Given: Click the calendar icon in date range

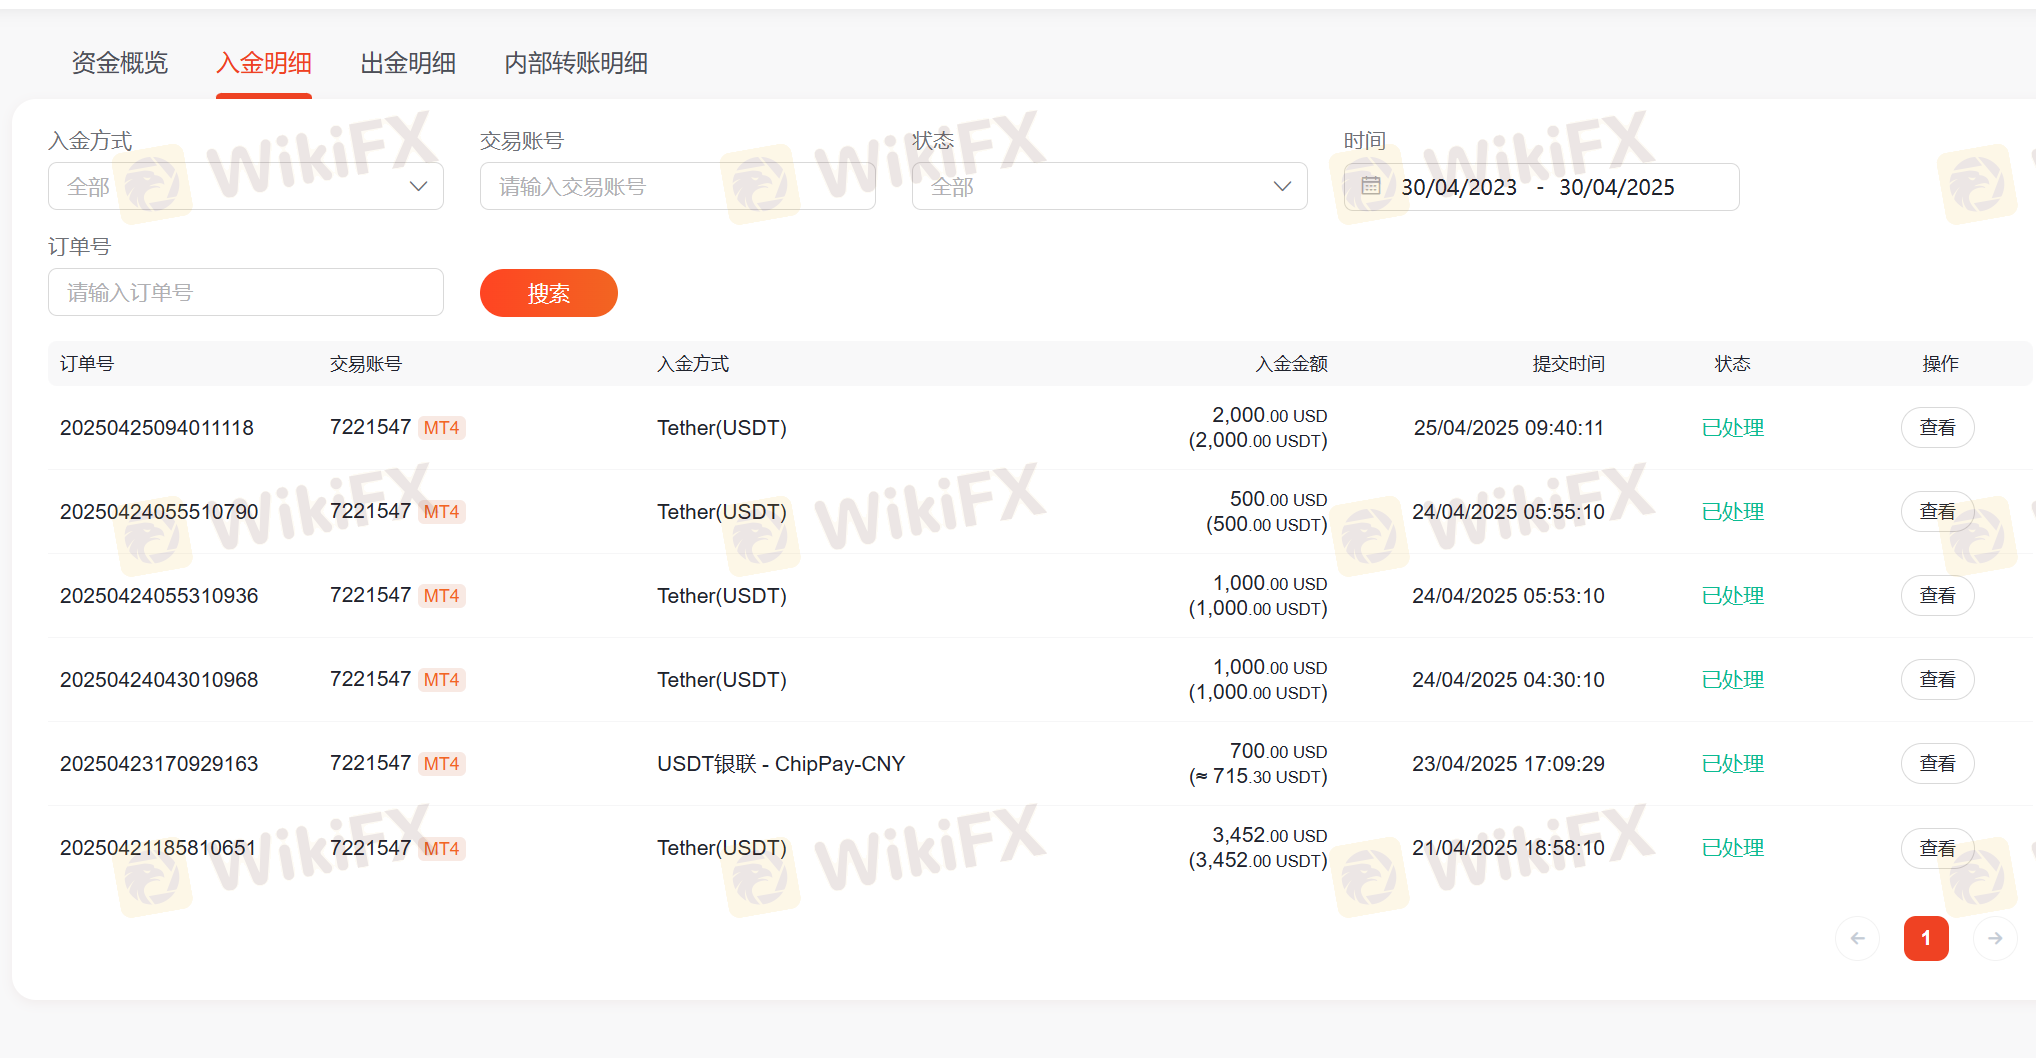Looking at the screenshot, I should pyautogui.click(x=1371, y=186).
